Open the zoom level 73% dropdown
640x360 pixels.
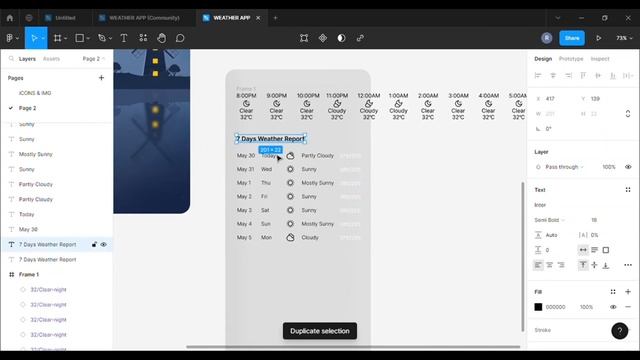point(624,38)
